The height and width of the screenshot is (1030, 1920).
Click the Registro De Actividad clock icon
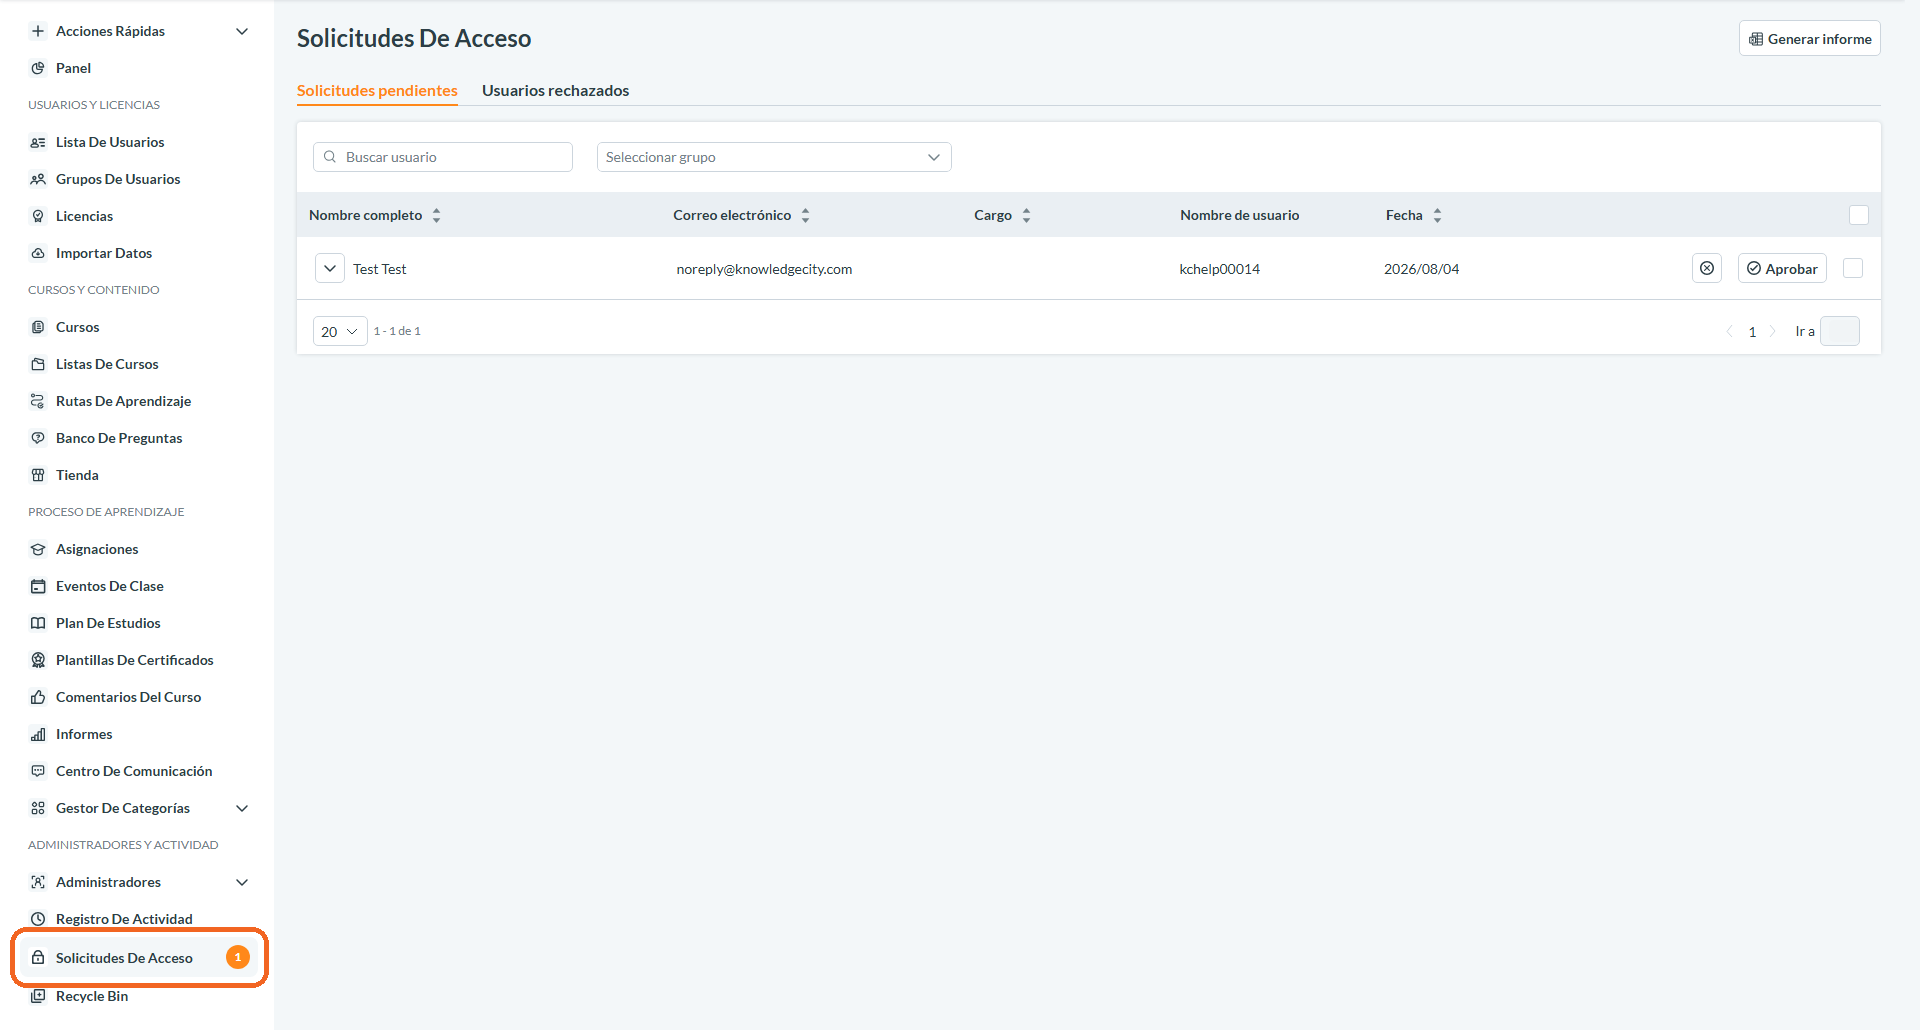coord(38,919)
